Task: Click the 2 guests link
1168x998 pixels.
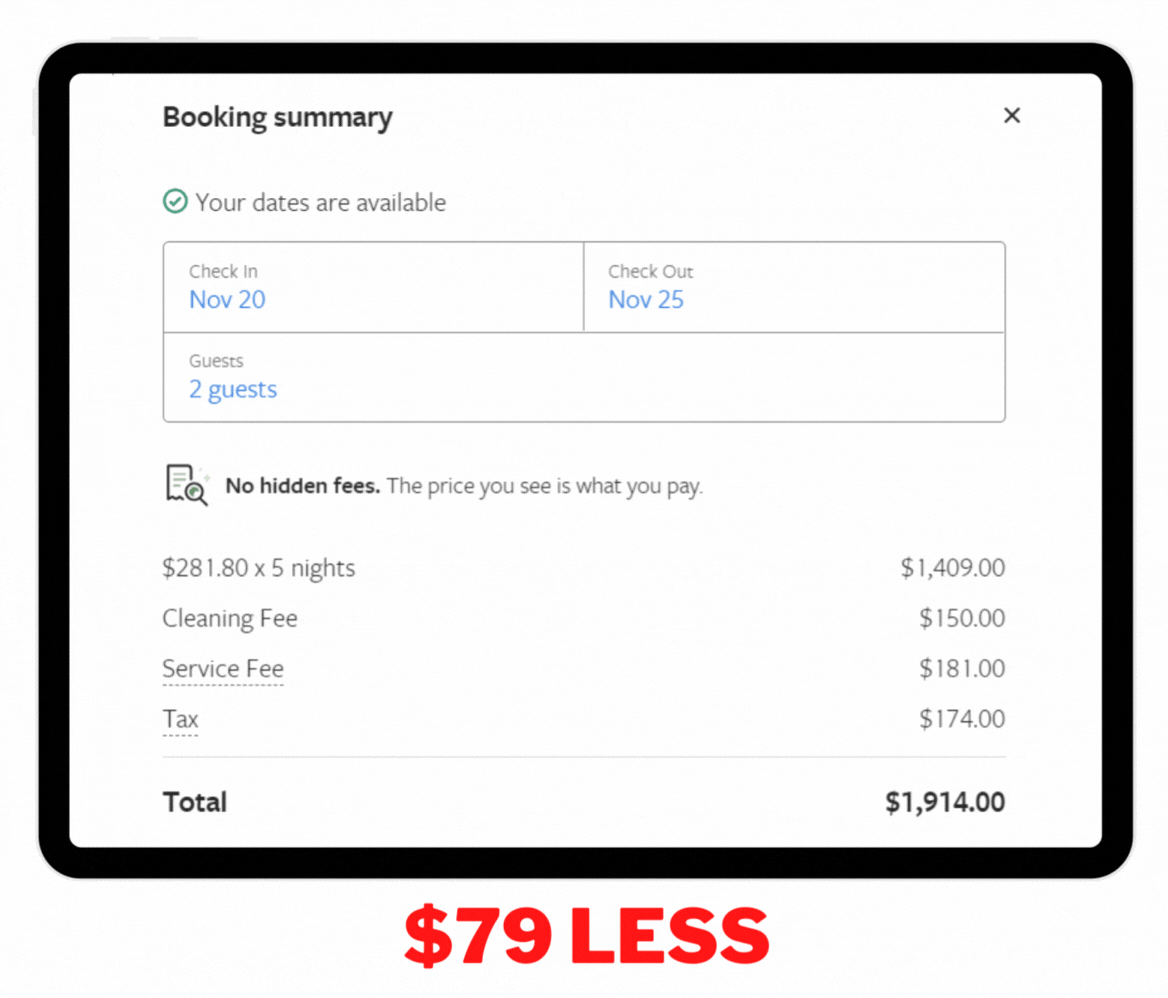Action: pyautogui.click(x=233, y=390)
